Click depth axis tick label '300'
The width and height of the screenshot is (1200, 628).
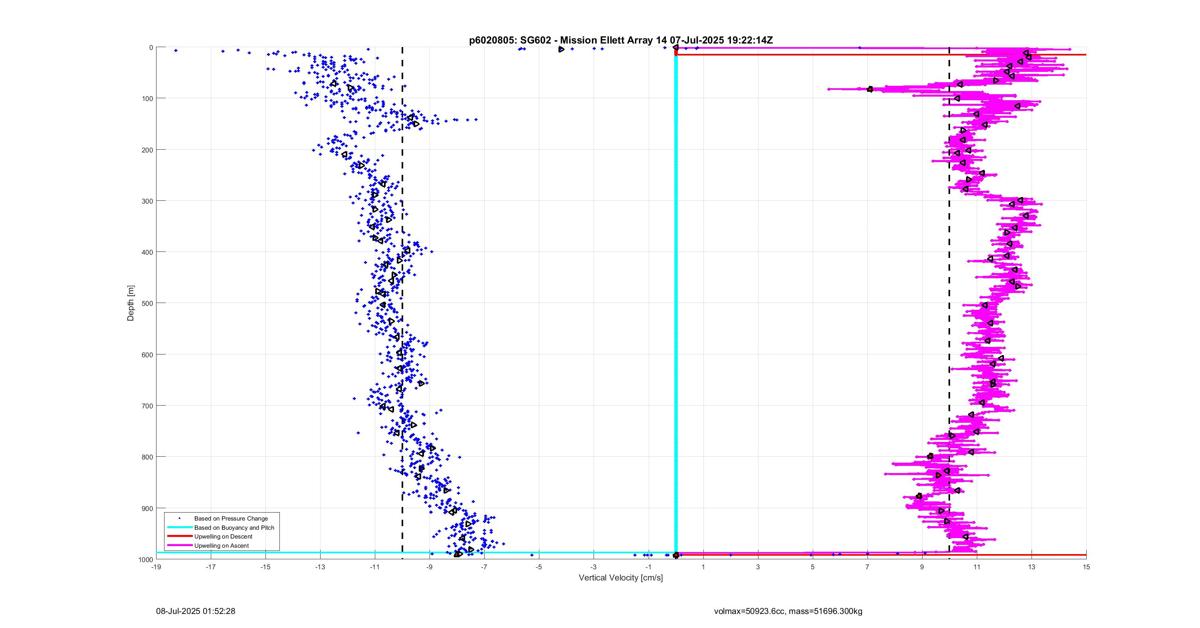(146, 201)
